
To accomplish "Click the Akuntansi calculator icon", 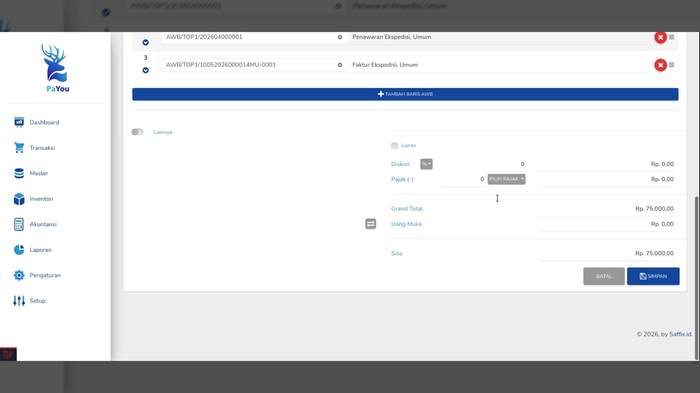I will [19, 224].
